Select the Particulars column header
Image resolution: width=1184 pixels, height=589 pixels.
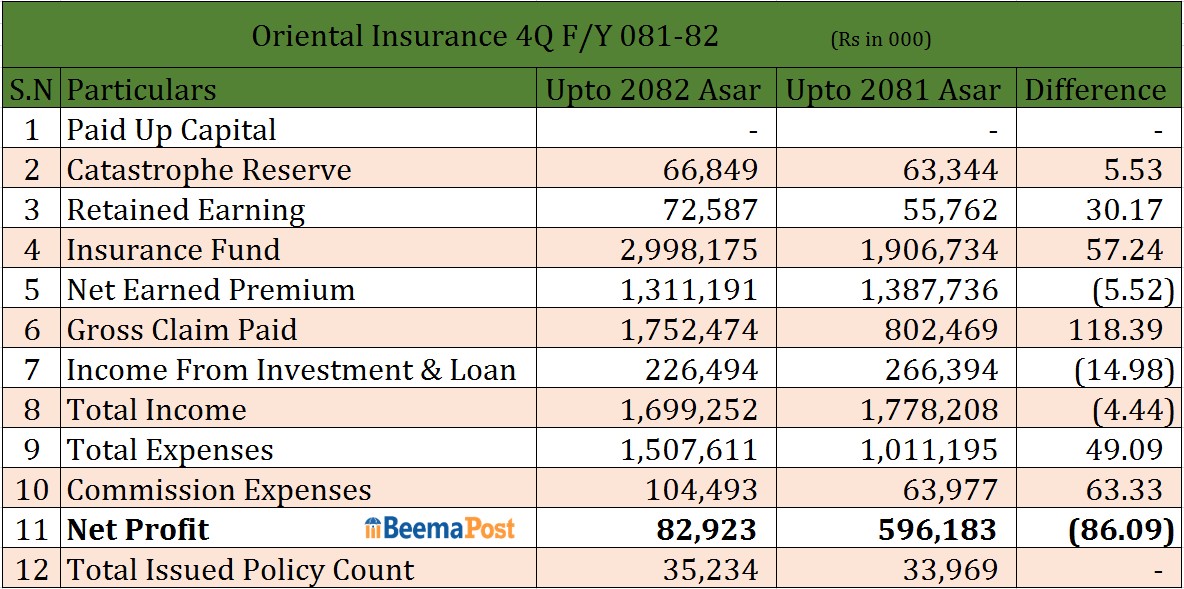tap(141, 90)
